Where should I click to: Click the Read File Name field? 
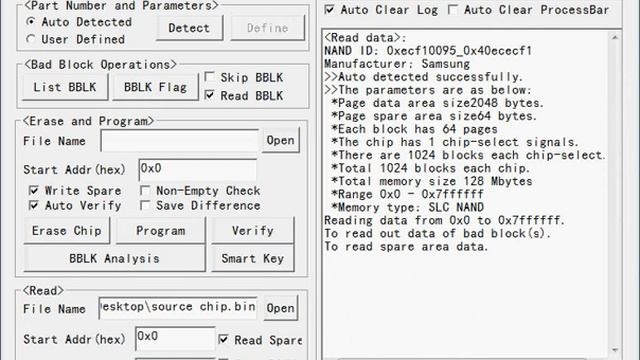[x=178, y=308]
